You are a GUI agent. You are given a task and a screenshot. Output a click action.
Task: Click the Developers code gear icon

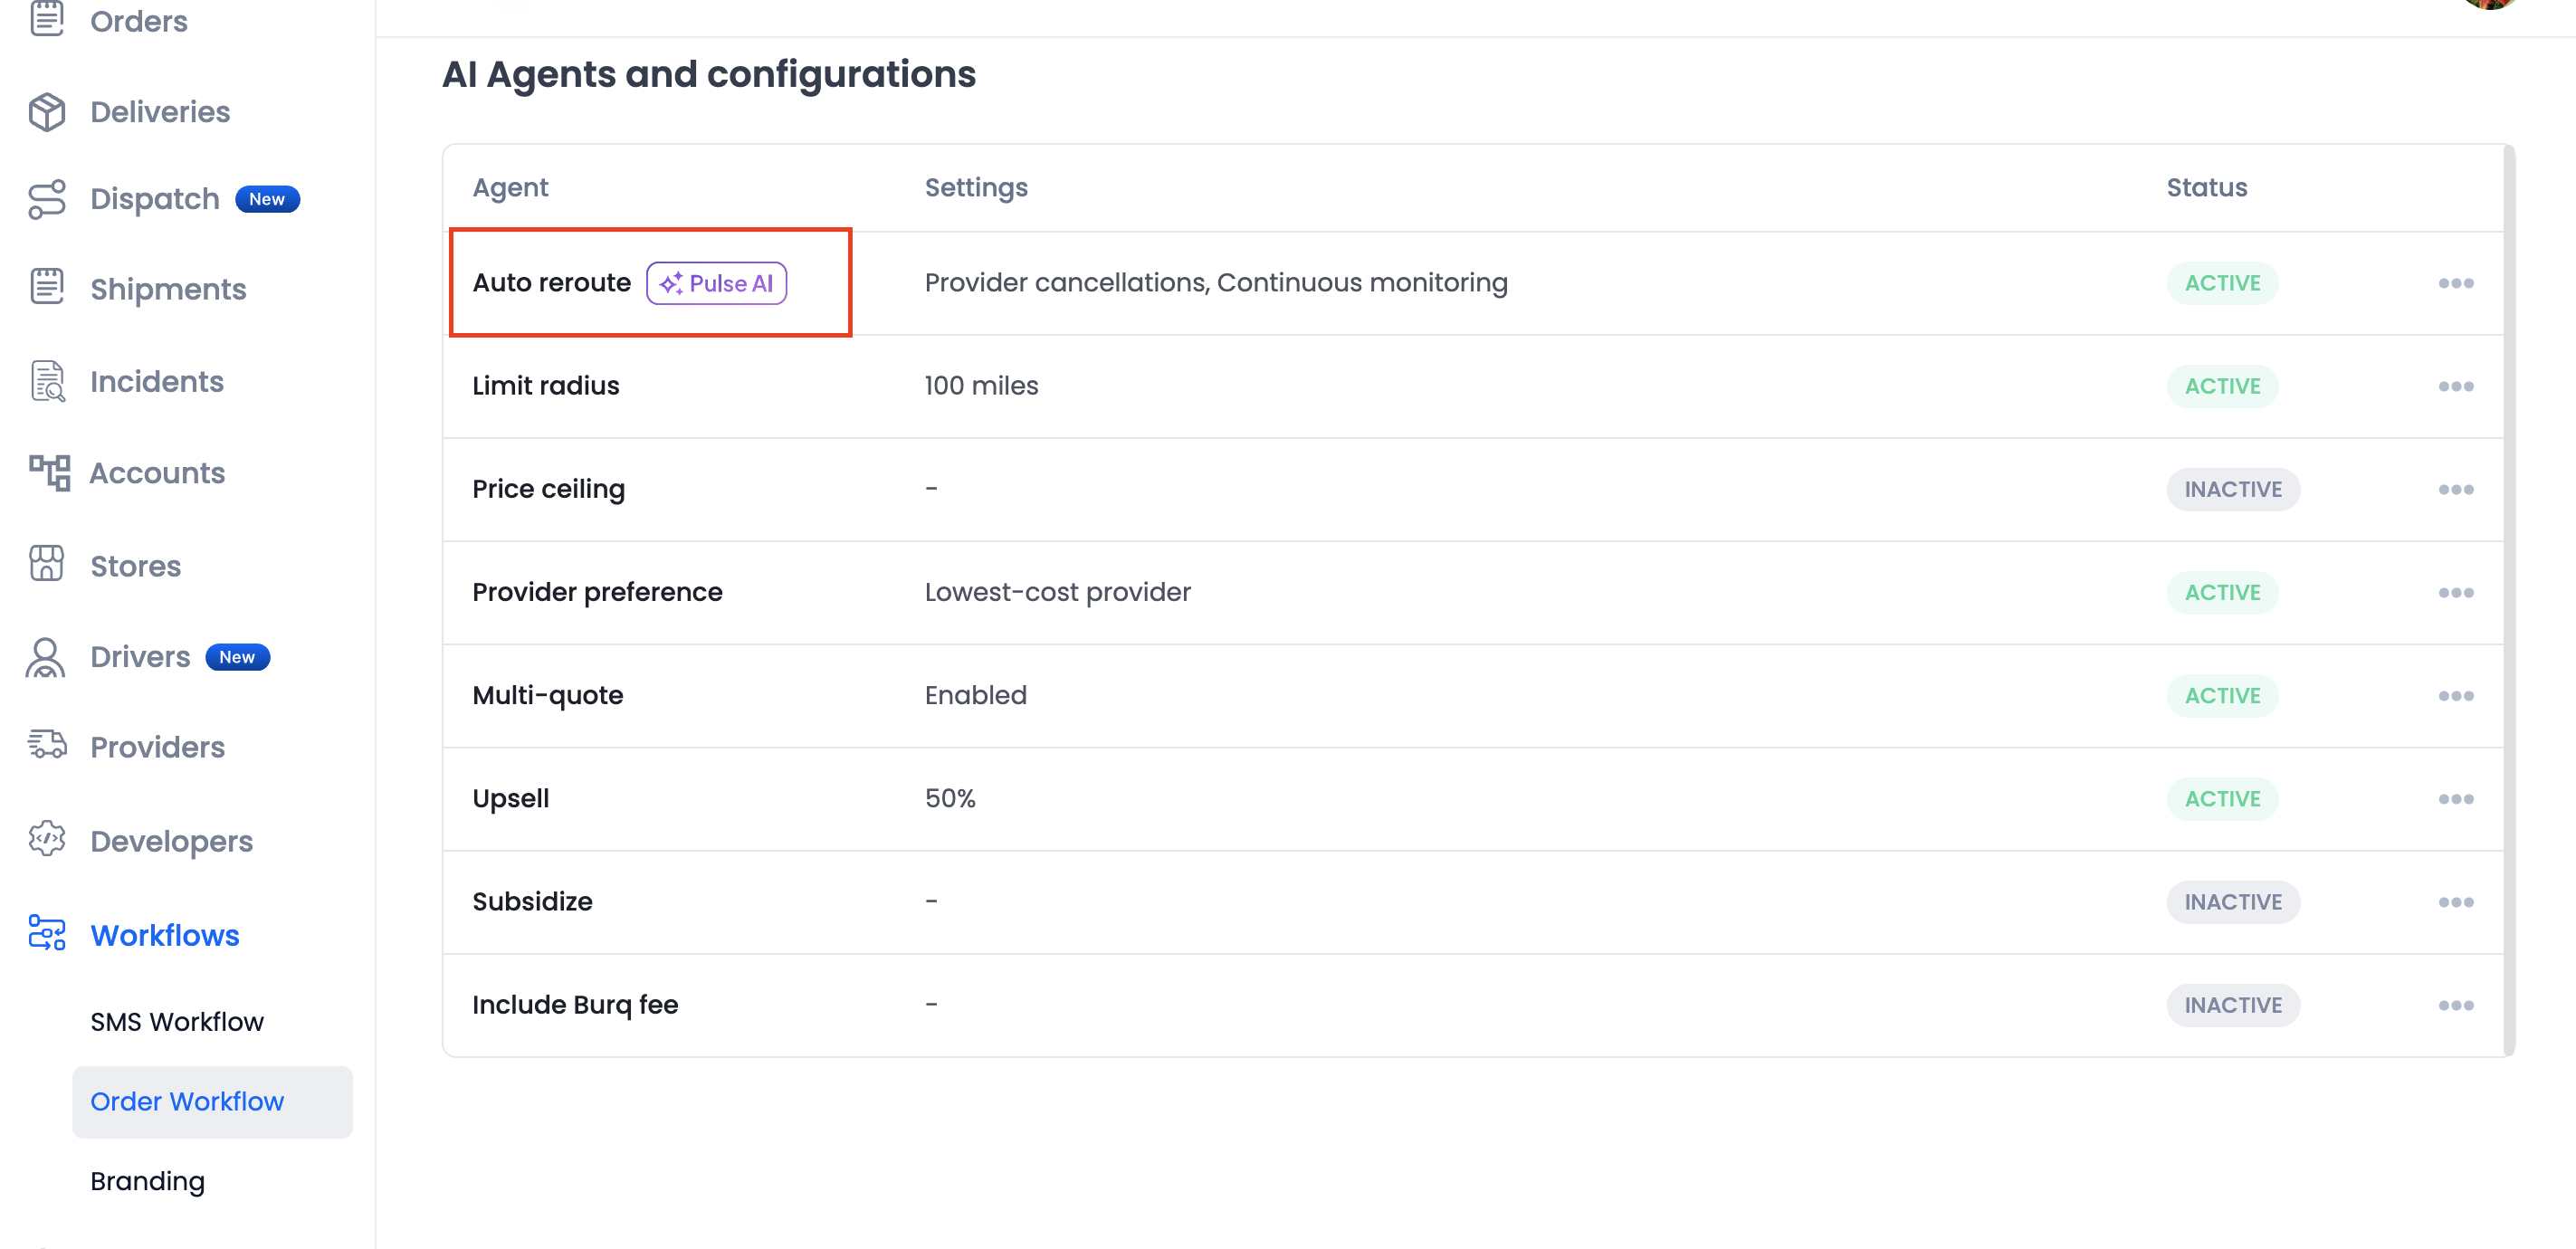(x=46, y=839)
